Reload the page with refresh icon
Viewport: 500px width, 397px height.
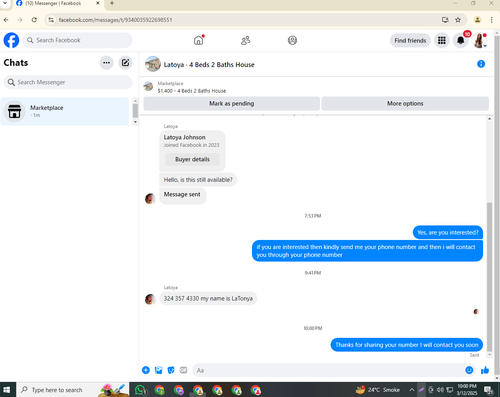[x=34, y=20]
